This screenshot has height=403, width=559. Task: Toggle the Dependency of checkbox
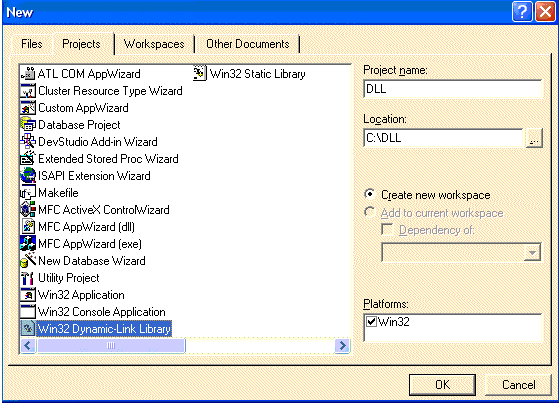tap(388, 230)
